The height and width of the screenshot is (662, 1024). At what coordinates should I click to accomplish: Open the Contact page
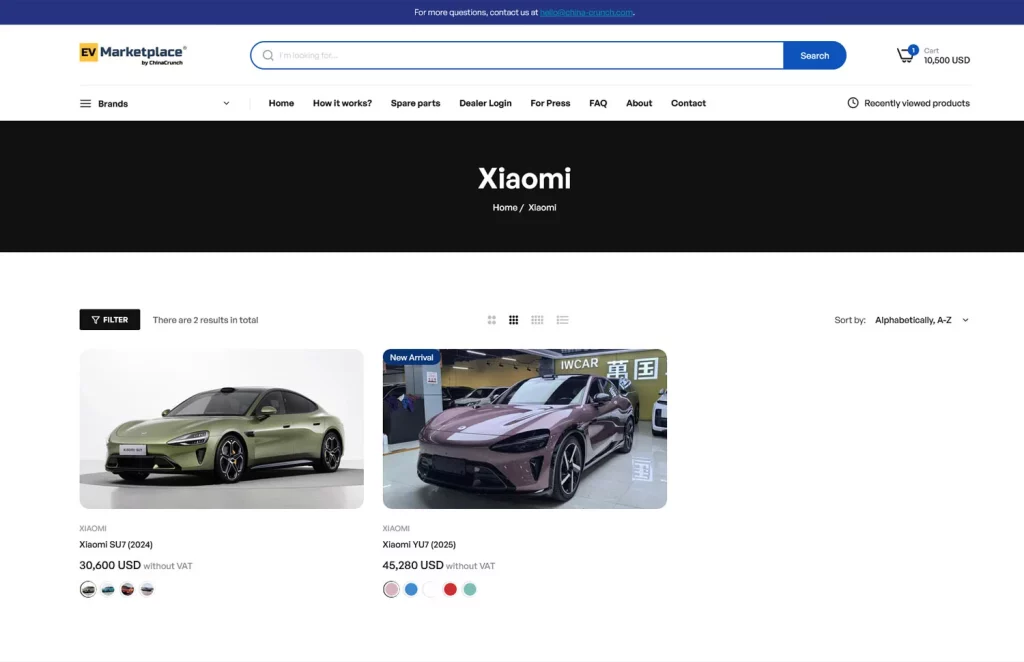pyautogui.click(x=688, y=103)
